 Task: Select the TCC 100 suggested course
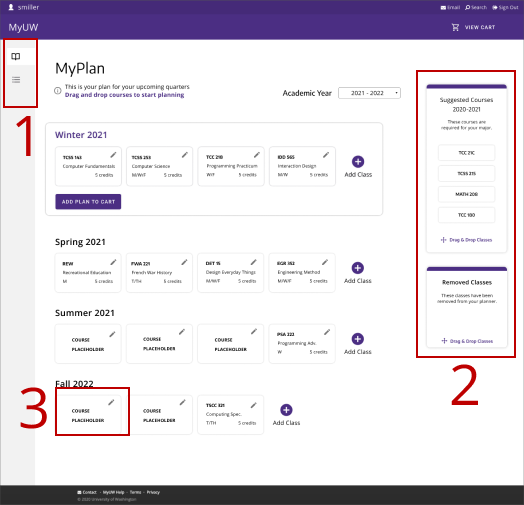click(x=467, y=215)
